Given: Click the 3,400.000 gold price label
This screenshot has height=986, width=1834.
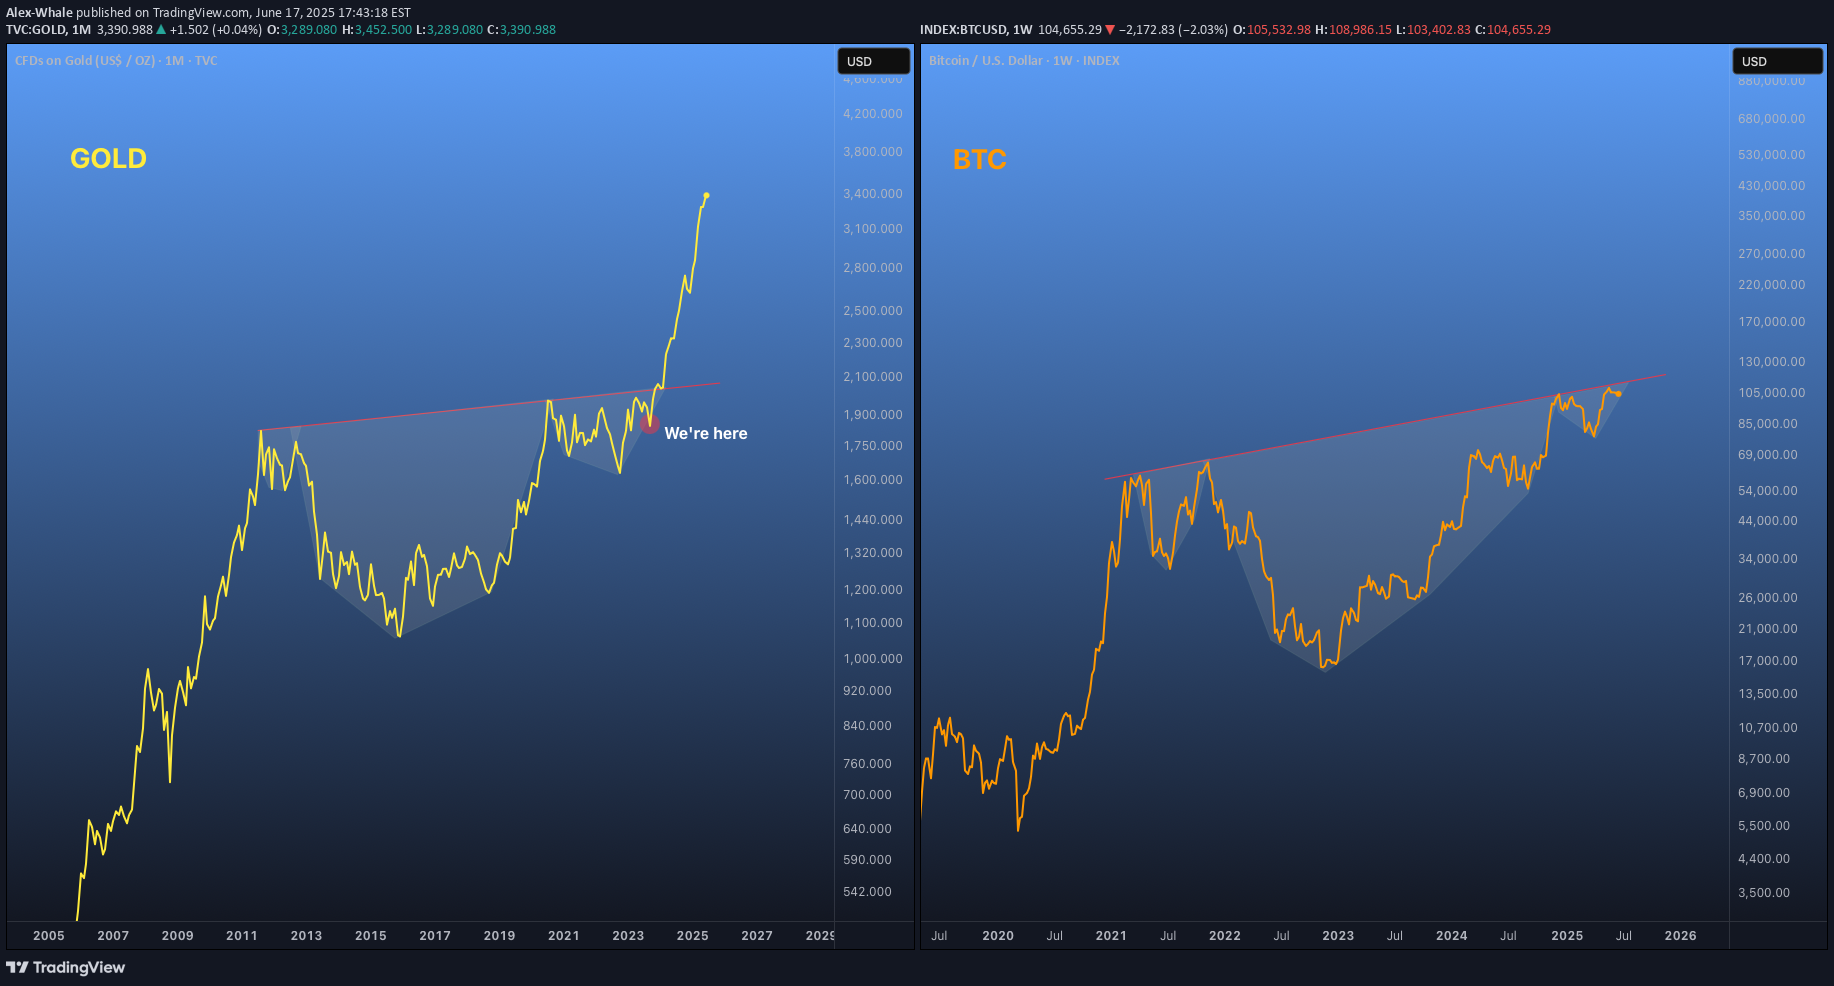Looking at the screenshot, I should pyautogui.click(x=873, y=194).
